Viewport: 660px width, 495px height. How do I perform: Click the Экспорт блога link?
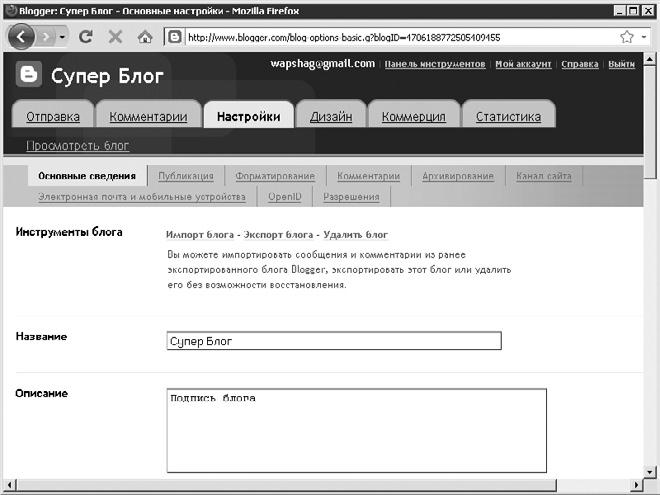[279, 234]
